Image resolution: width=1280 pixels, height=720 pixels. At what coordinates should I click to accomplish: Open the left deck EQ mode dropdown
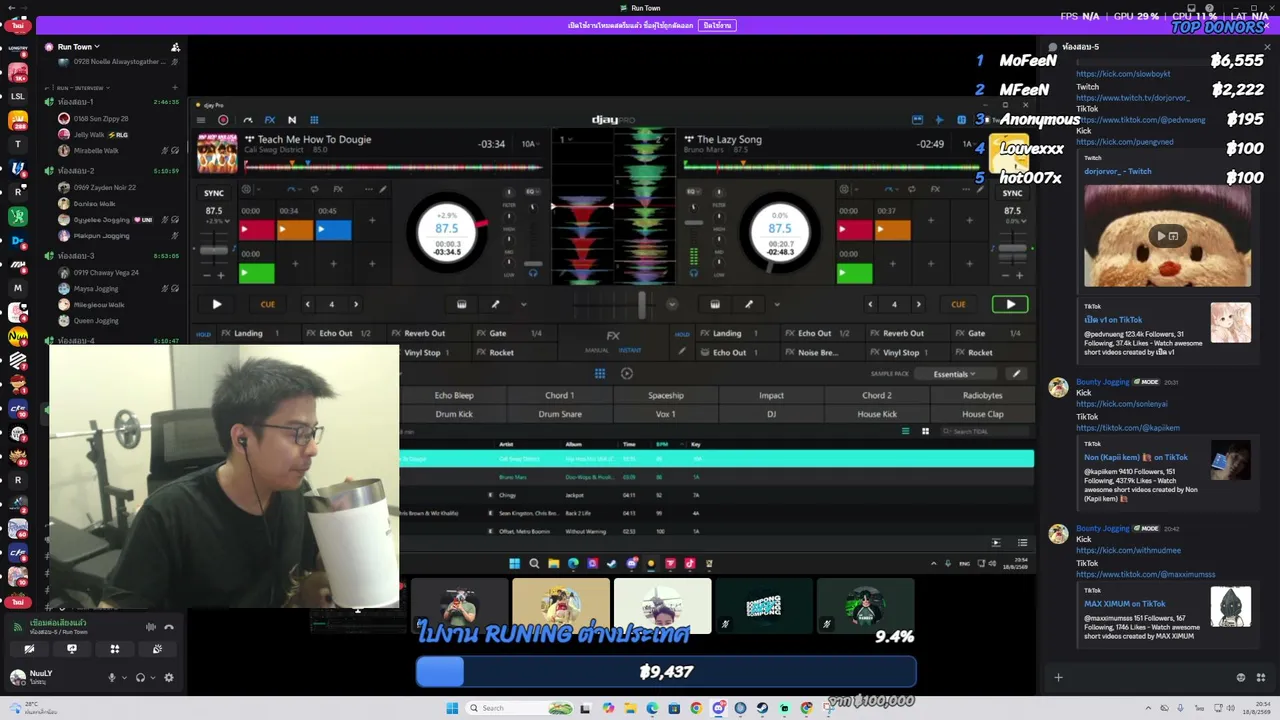pyautogui.click(x=532, y=191)
